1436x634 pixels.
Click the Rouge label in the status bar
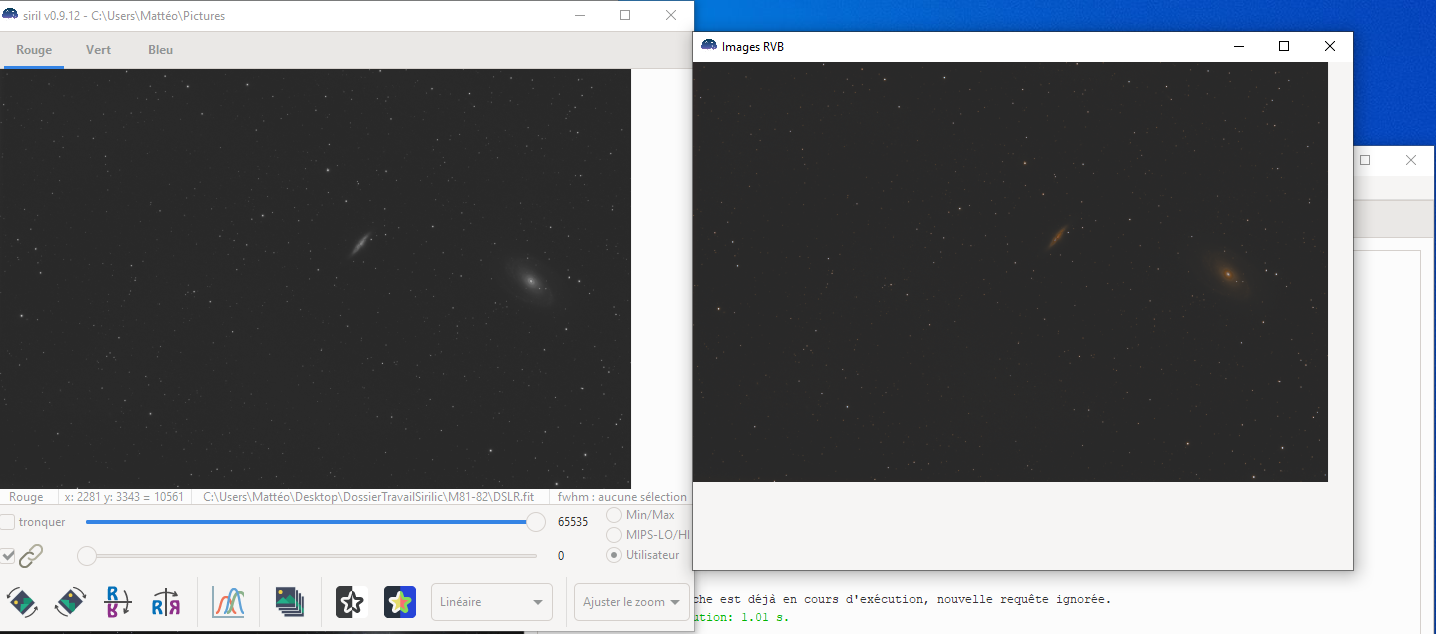[26, 497]
